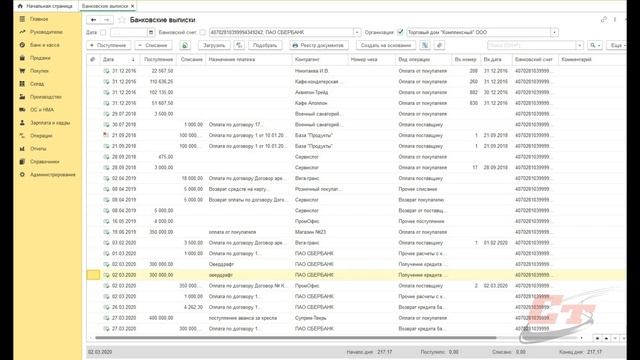Uncheck the Организация filter checkbox

coord(400,32)
